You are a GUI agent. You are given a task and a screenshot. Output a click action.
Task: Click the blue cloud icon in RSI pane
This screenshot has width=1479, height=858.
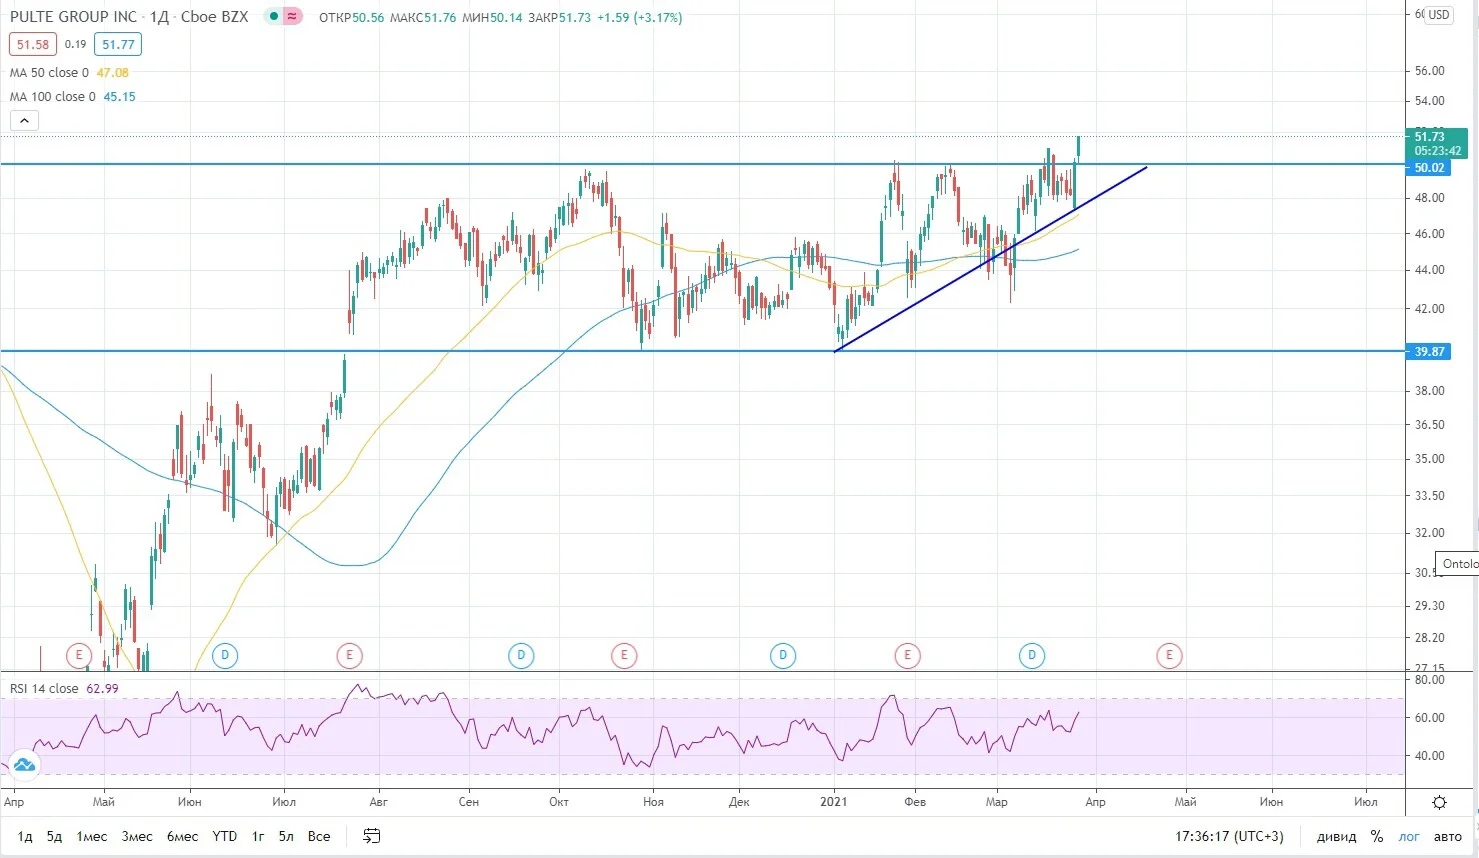click(24, 766)
